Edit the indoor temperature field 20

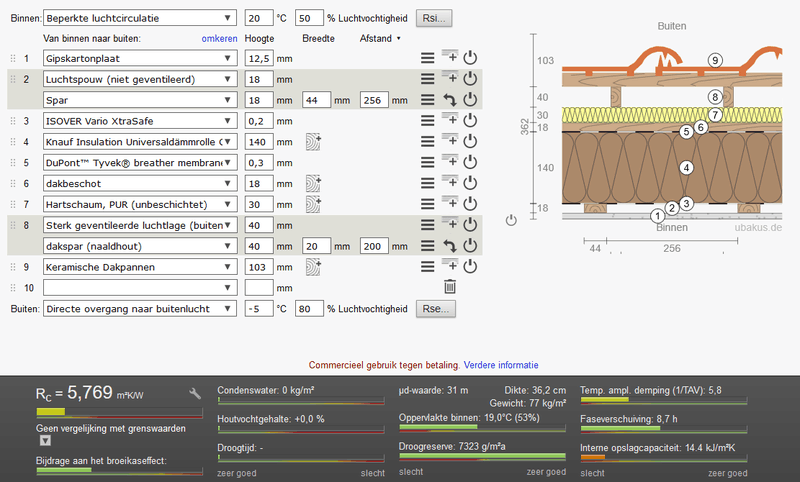(x=259, y=18)
